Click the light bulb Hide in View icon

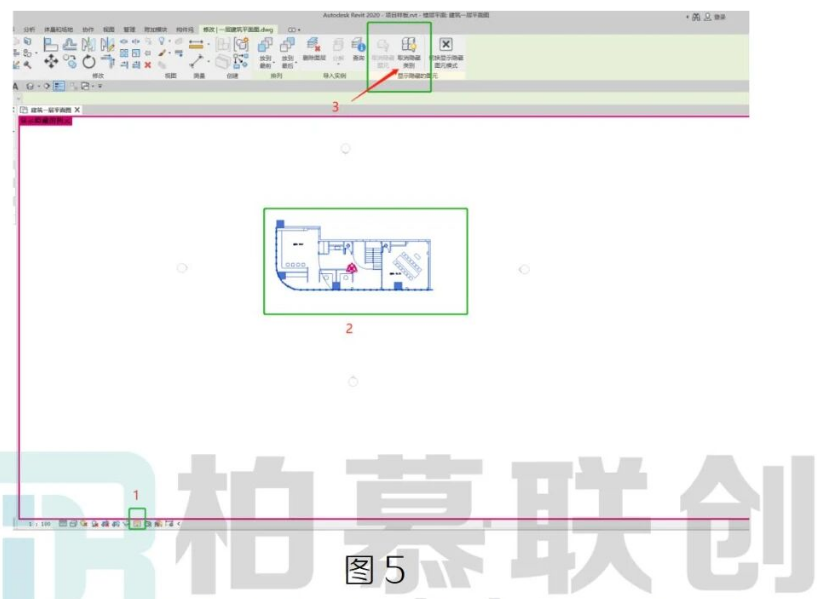click(x=161, y=41)
